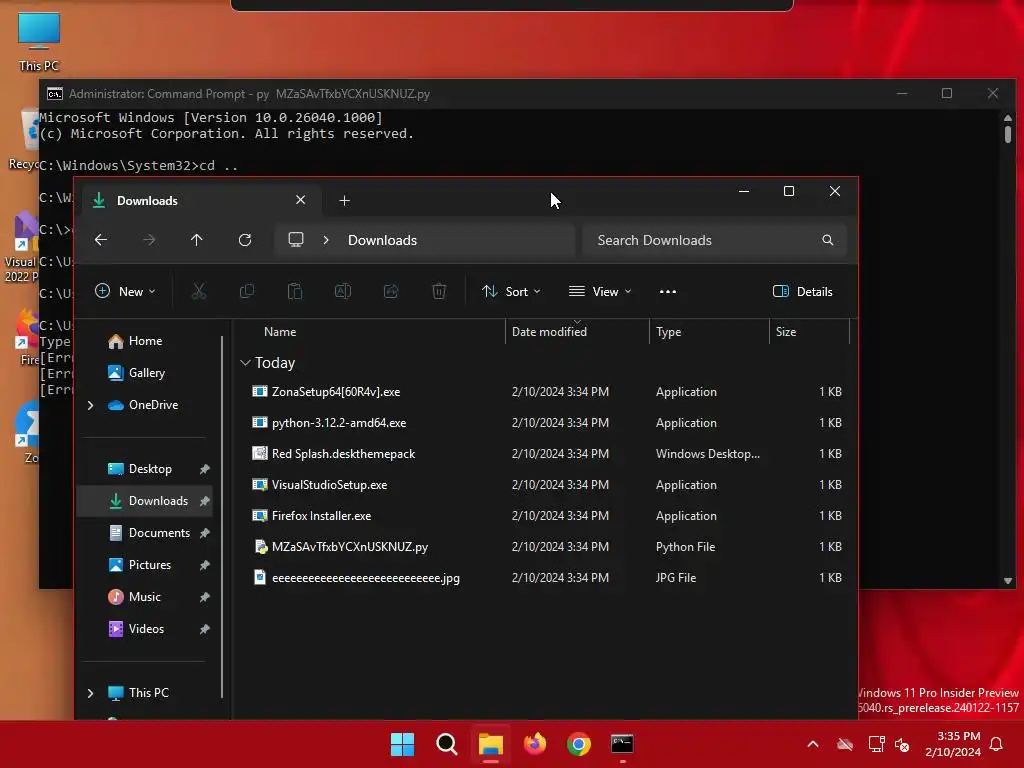This screenshot has height=768, width=1024.
Task: Expand the This PC tree node
Action: tap(90, 693)
